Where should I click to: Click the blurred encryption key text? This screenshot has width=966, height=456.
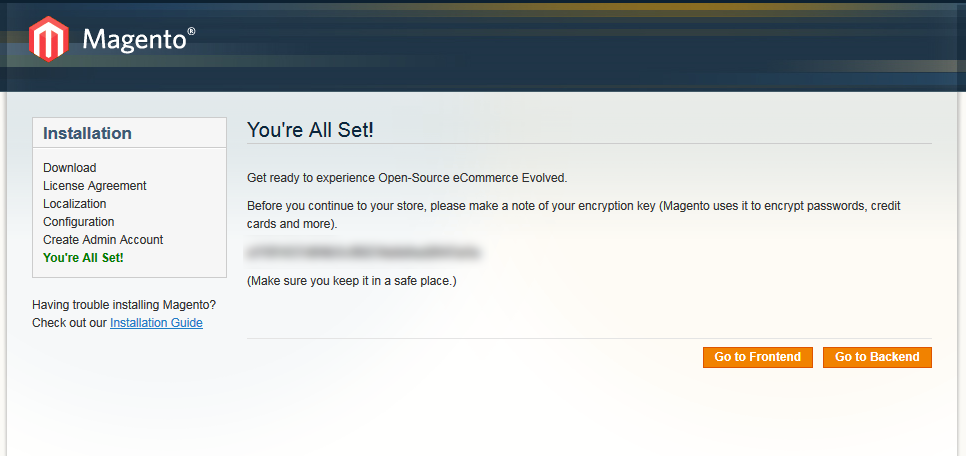click(x=363, y=251)
